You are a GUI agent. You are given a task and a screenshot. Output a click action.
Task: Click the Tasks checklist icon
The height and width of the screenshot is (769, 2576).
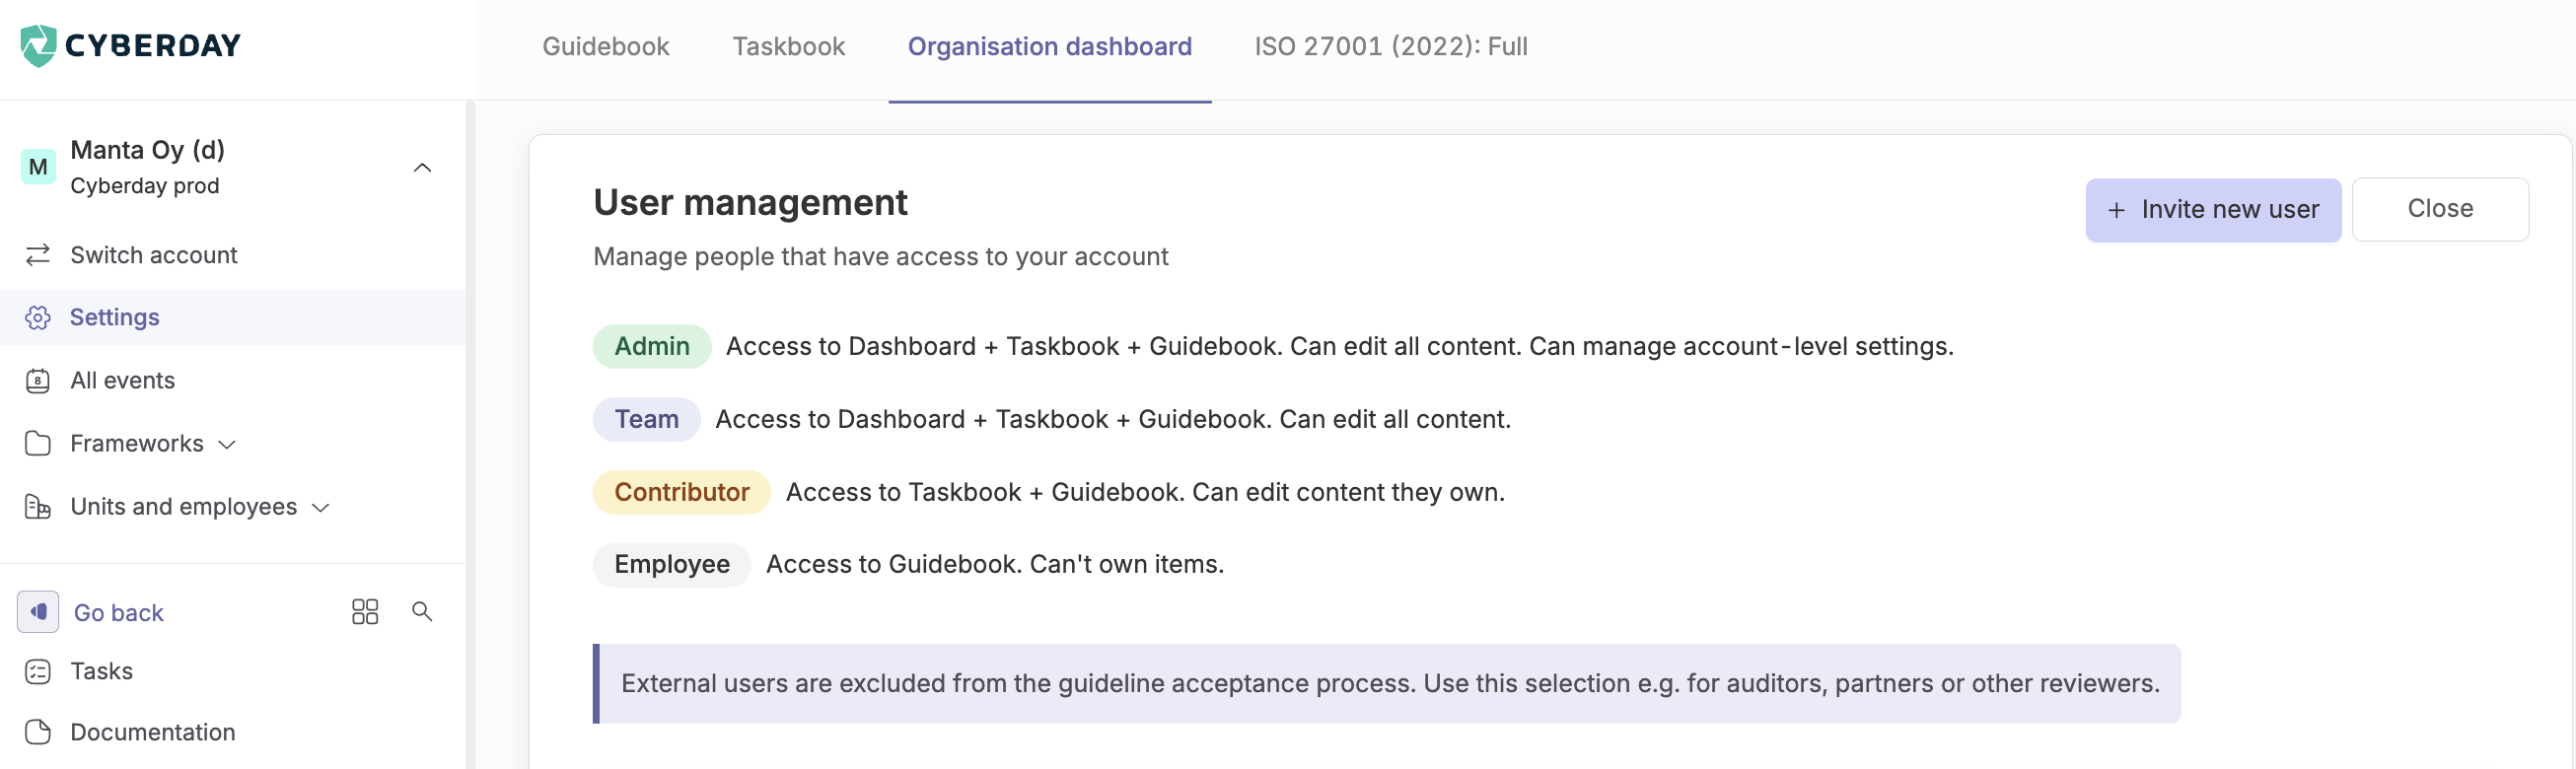pos(38,672)
